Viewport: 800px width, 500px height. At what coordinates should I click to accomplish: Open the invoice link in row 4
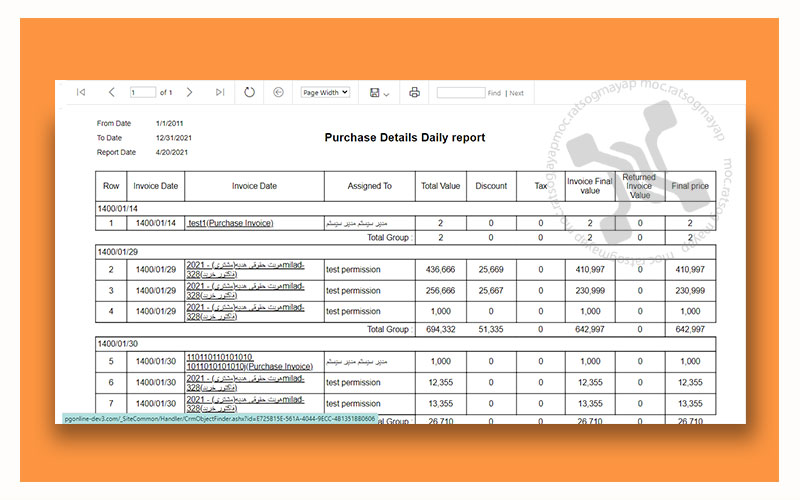click(x=246, y=312)
